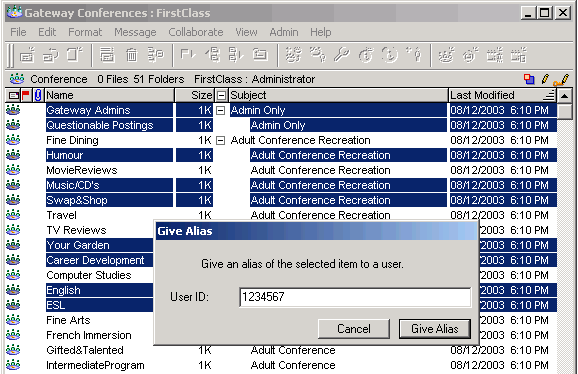This screenshot has width=578, height=374.
Task: Sort by the Size column header
Action: click(194, 95)
